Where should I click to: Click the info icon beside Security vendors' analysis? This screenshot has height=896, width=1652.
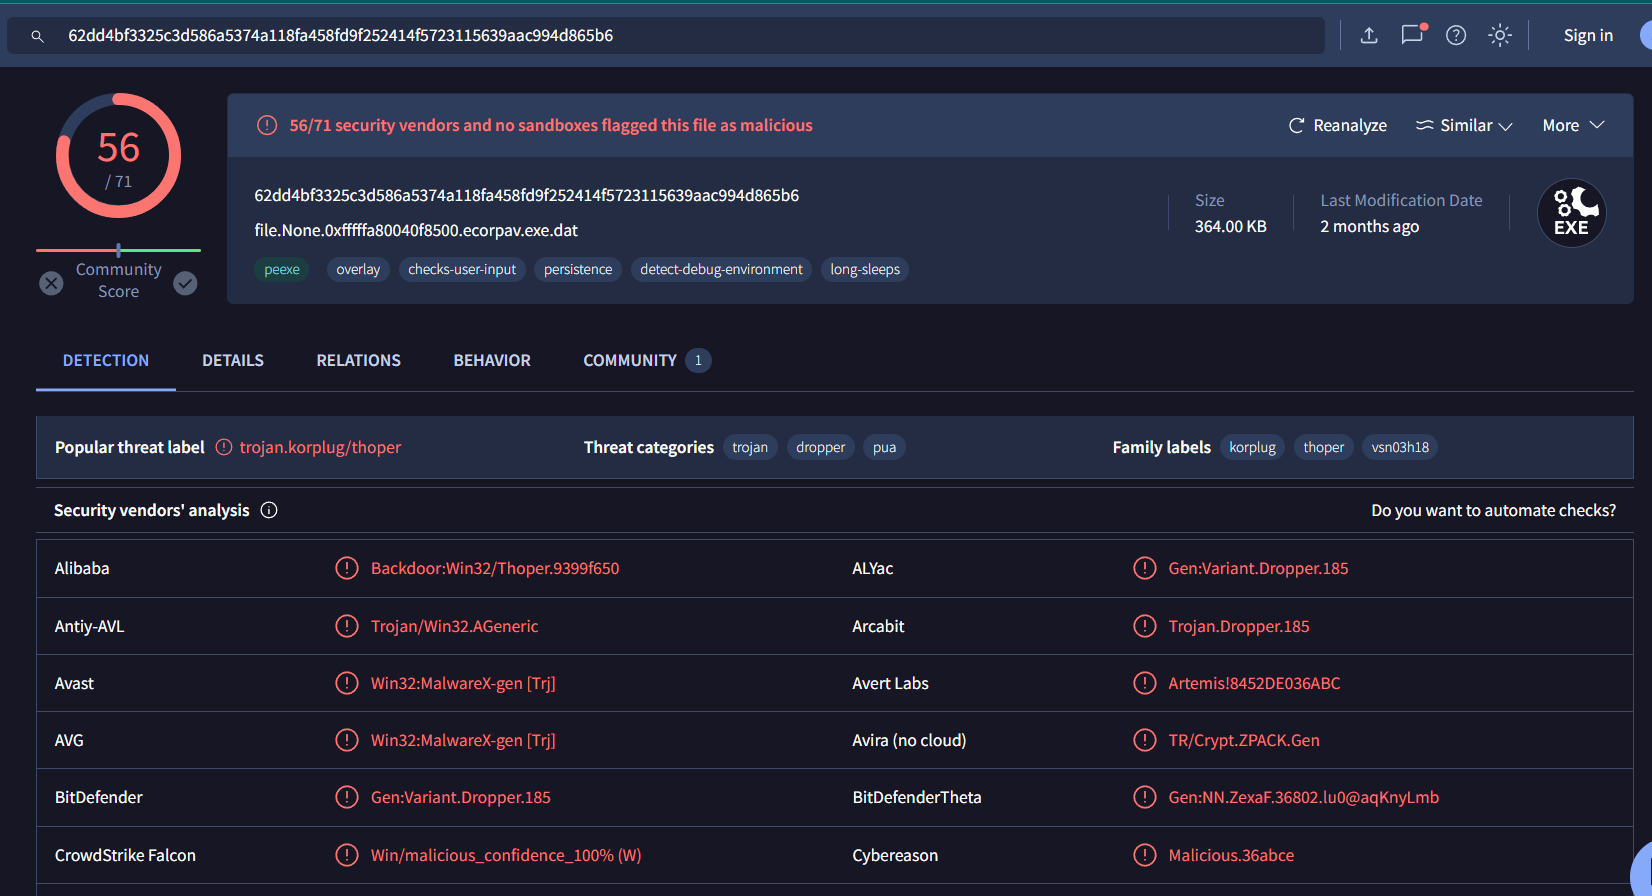pyautogui.click(x=269, y=510)
